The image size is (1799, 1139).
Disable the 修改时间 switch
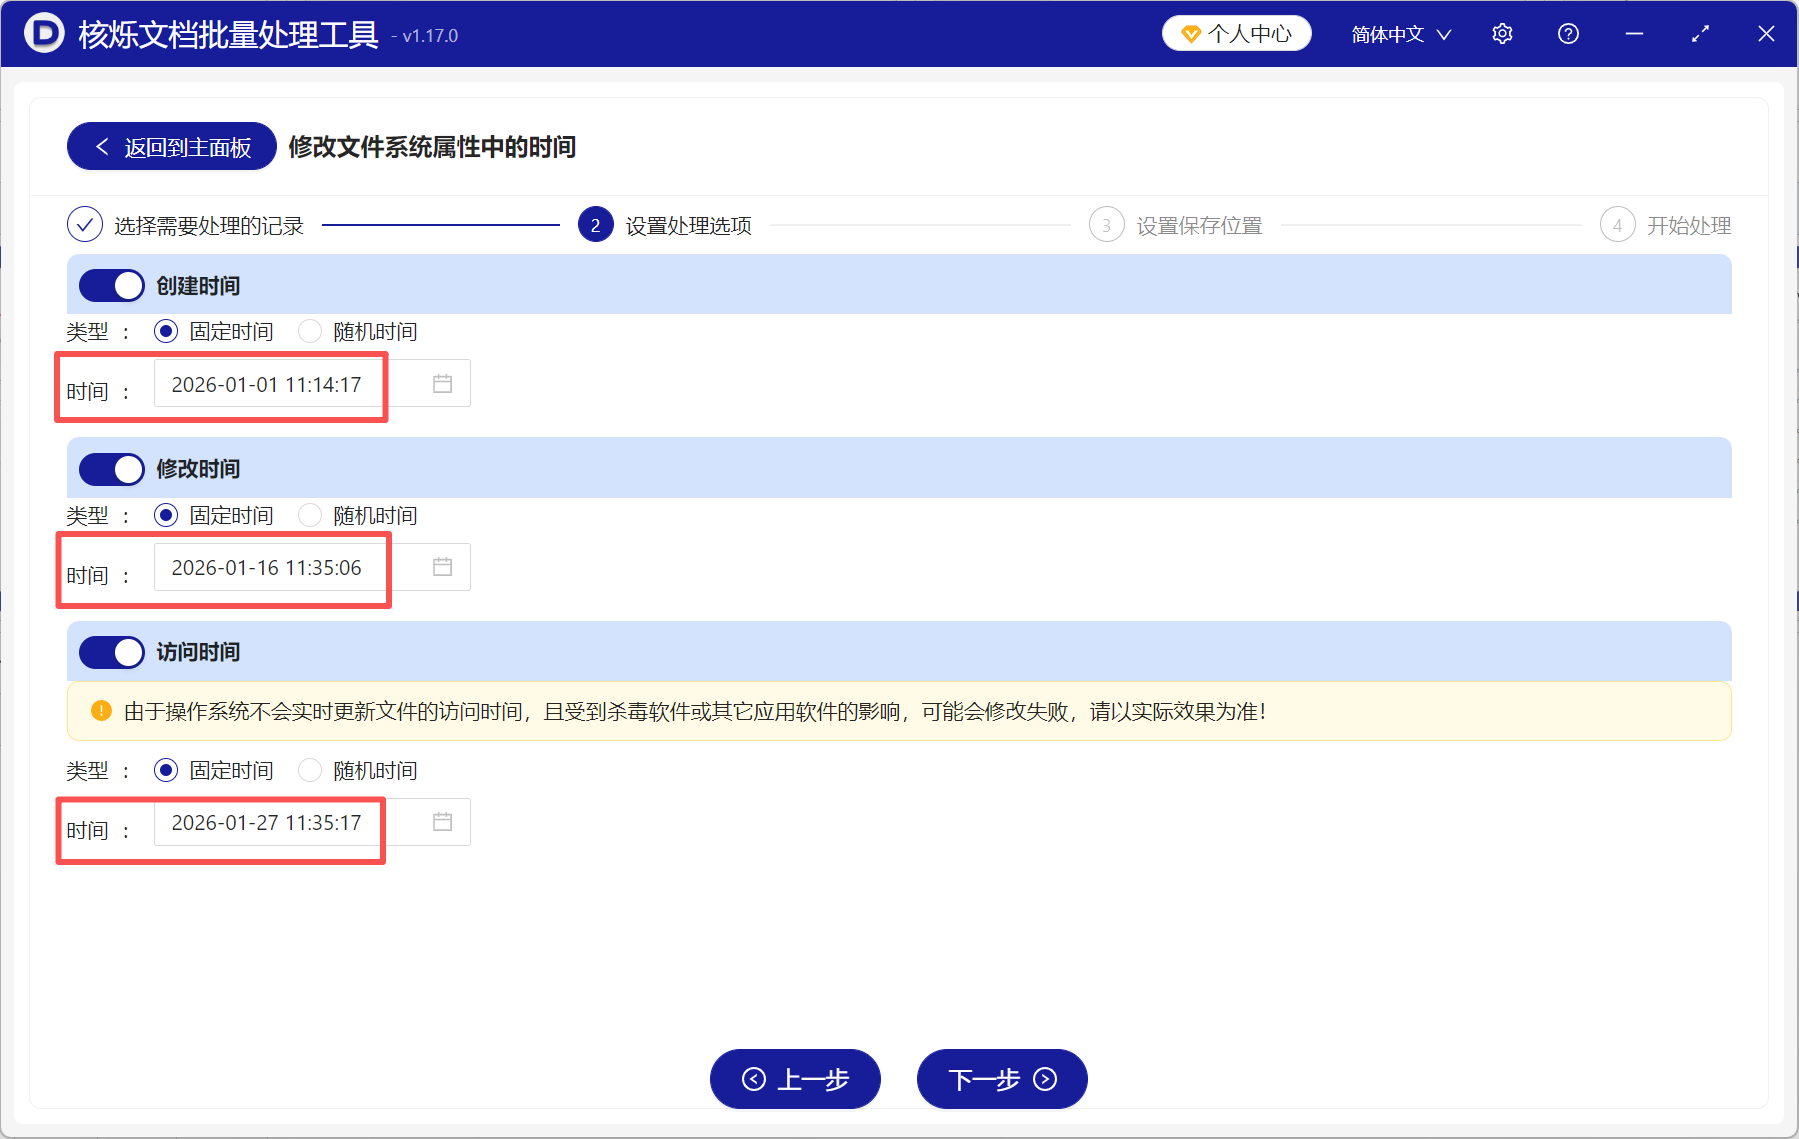(x=111, y=468)
